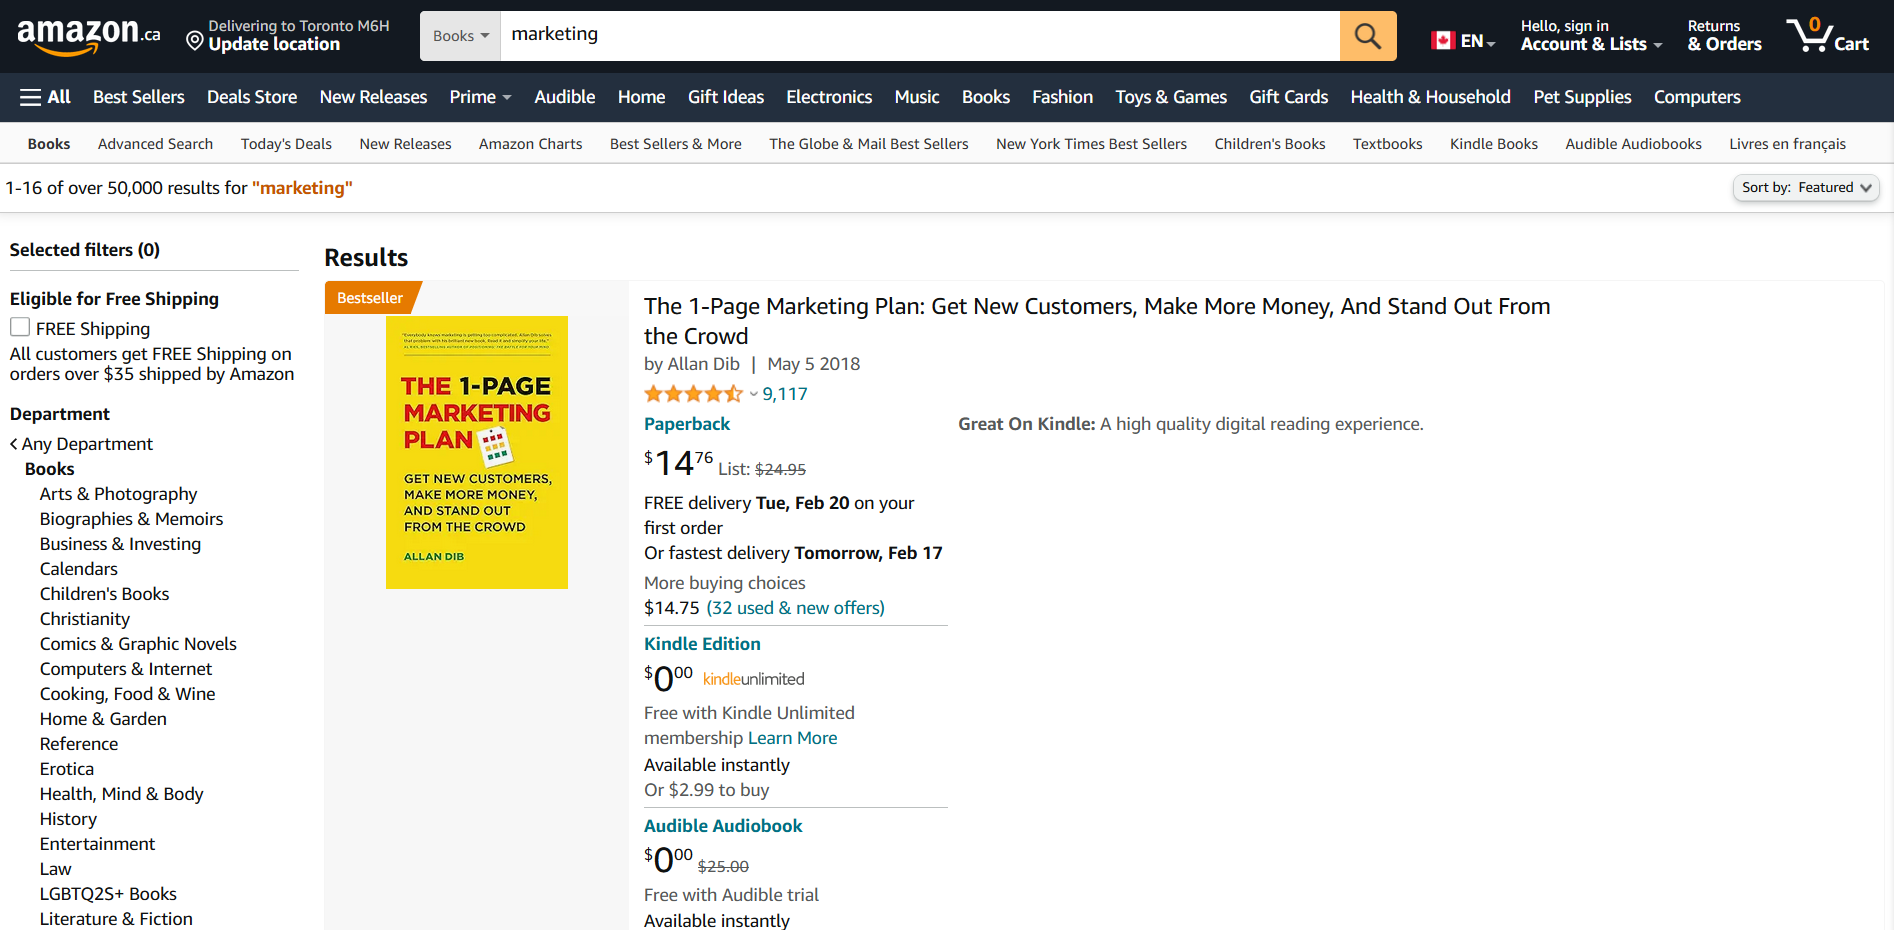The width and height of the screenshot is (1894, 930).
Task: Open the 1-Page Marketing Plan cover thumbnail
Action: tap(477, 452)
